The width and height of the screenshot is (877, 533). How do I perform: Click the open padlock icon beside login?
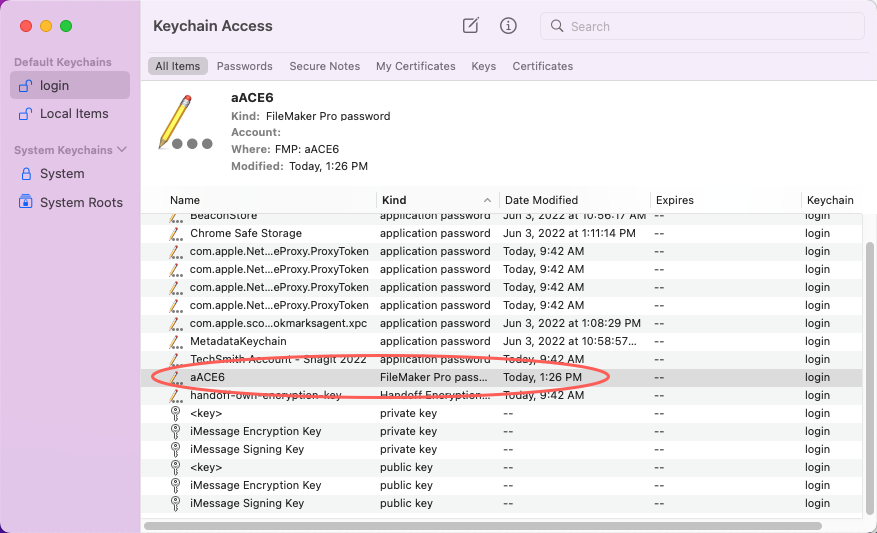[x=26, y=86]
